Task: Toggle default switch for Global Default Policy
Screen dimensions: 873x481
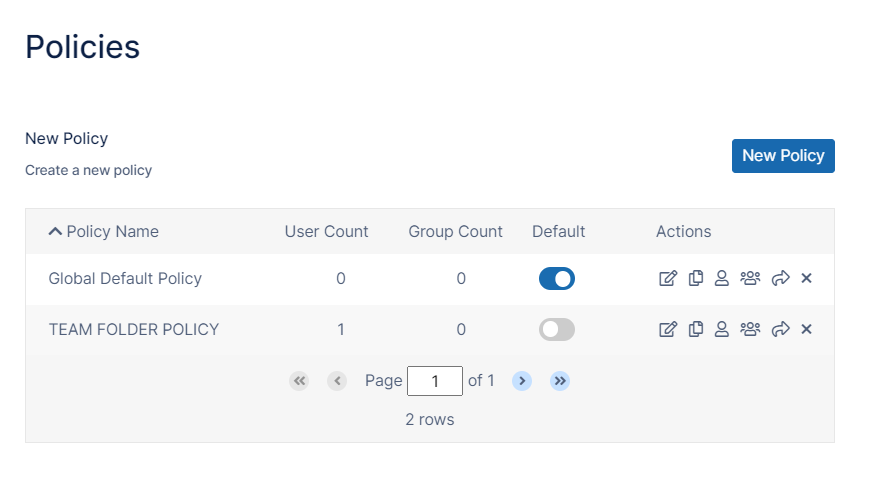Action: (x=557, y=279)
